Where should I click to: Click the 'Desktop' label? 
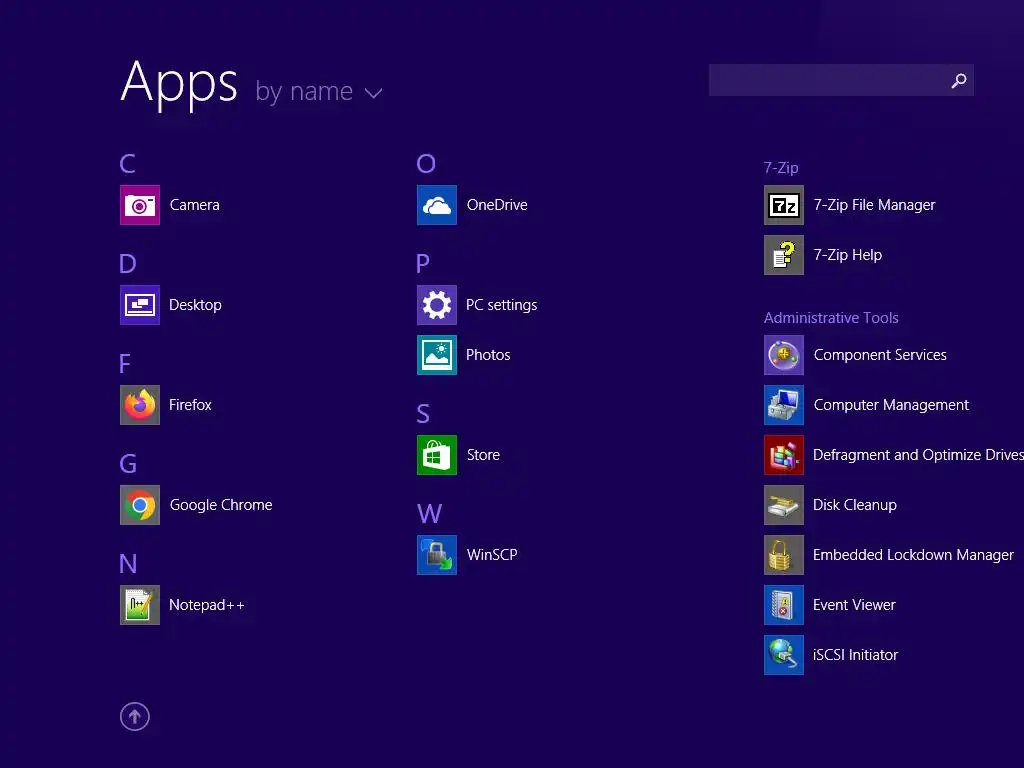195,305
